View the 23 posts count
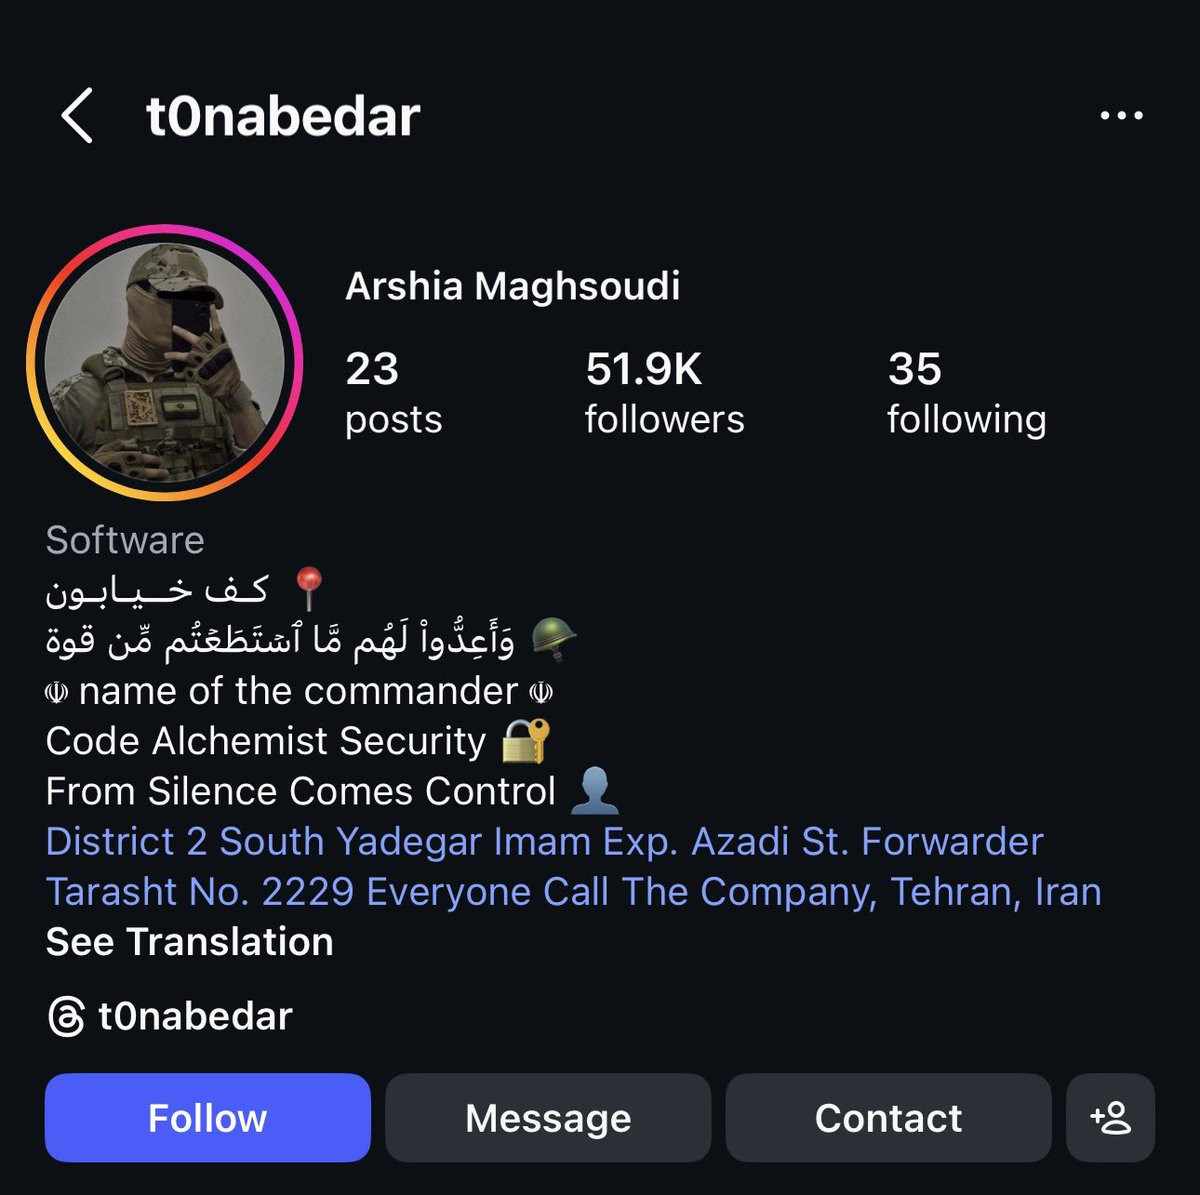Image resolution: width=1200 pixels, height=1195 pixels. coord(393,393)
